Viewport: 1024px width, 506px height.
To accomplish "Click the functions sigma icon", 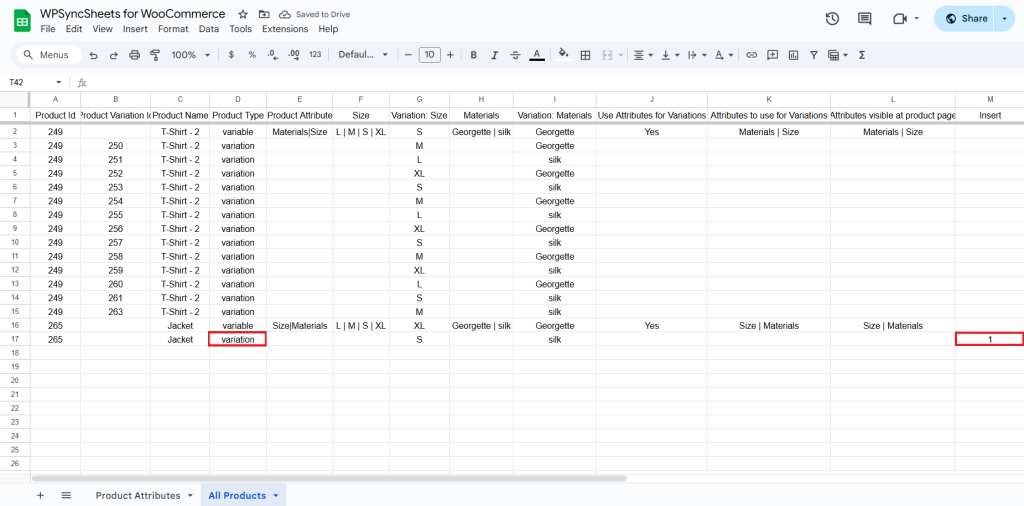I will [862, 55].
